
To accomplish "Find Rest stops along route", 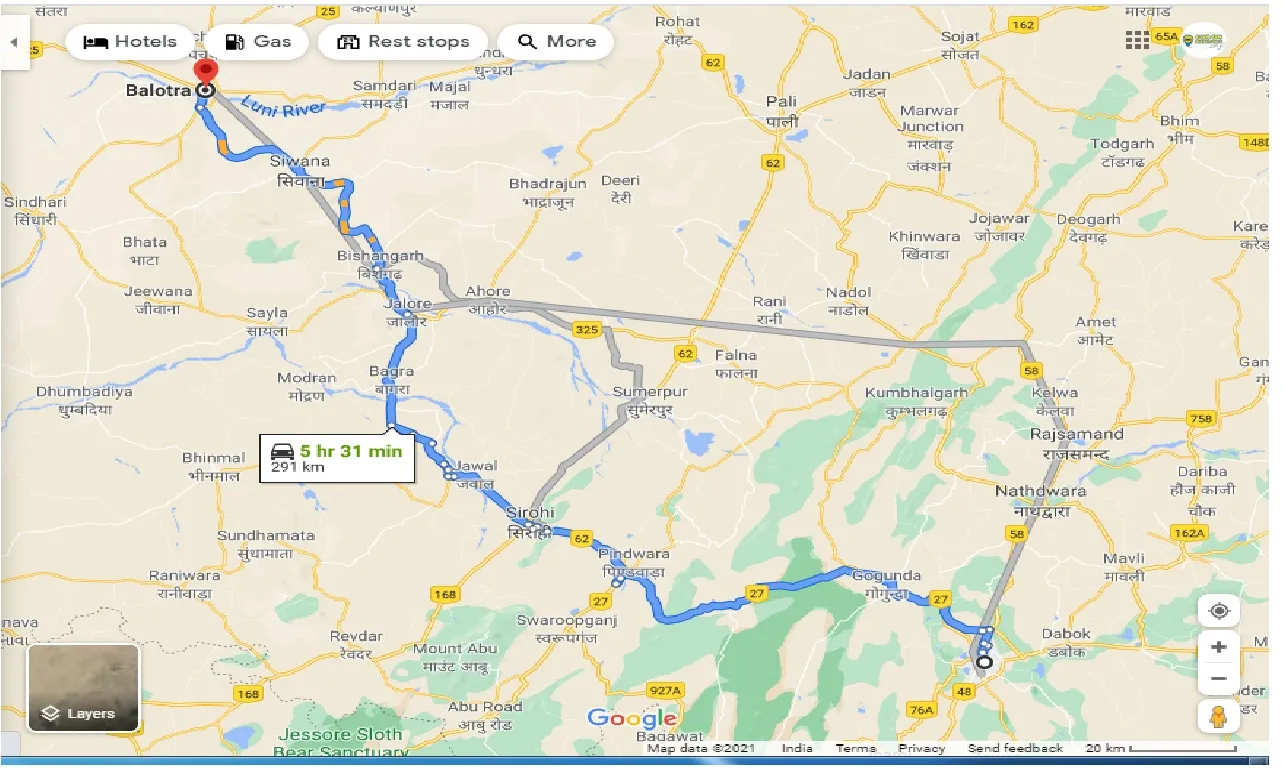I will pyautogui.click(x=403, y=42).
